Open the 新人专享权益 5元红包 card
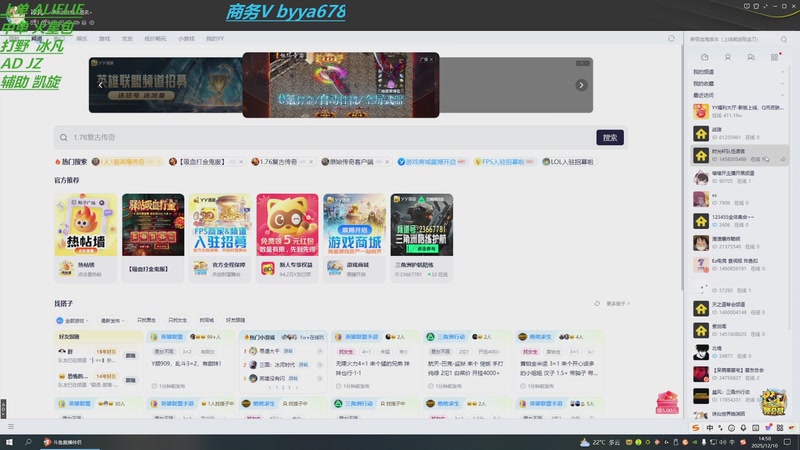Screen dimensions: 800x450 [287, 237]
